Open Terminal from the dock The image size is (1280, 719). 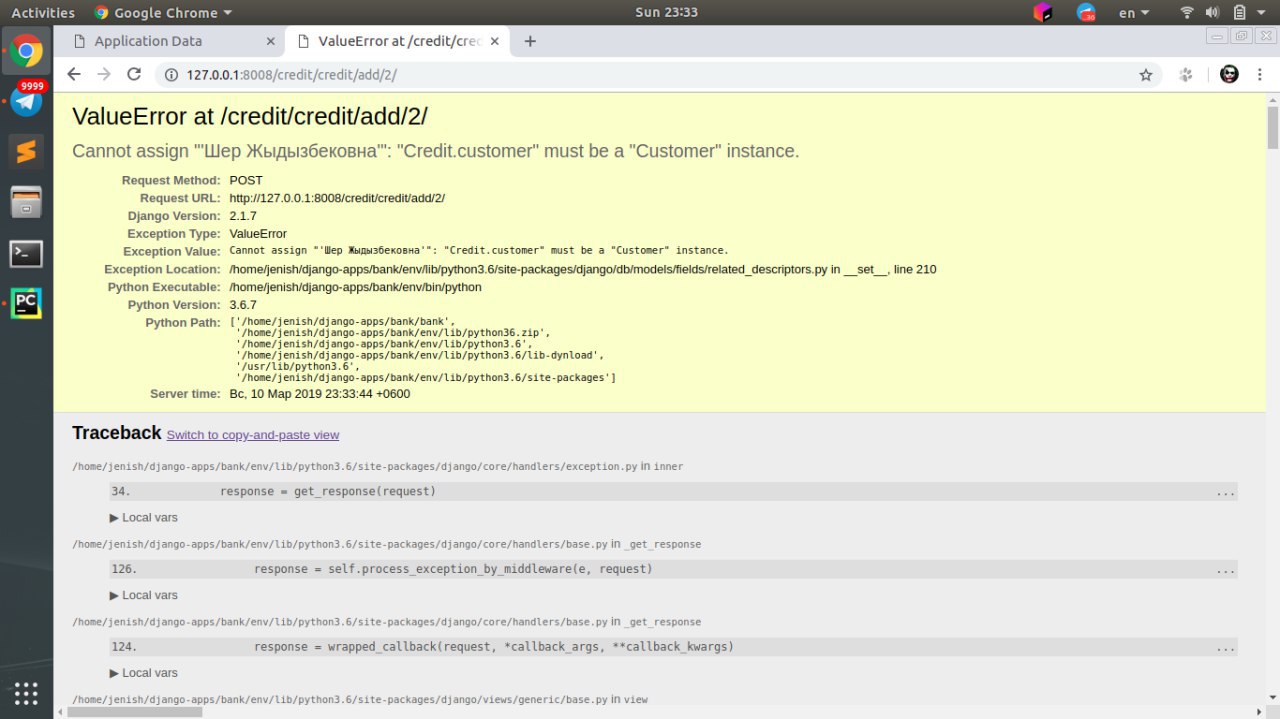click(27, 253)
